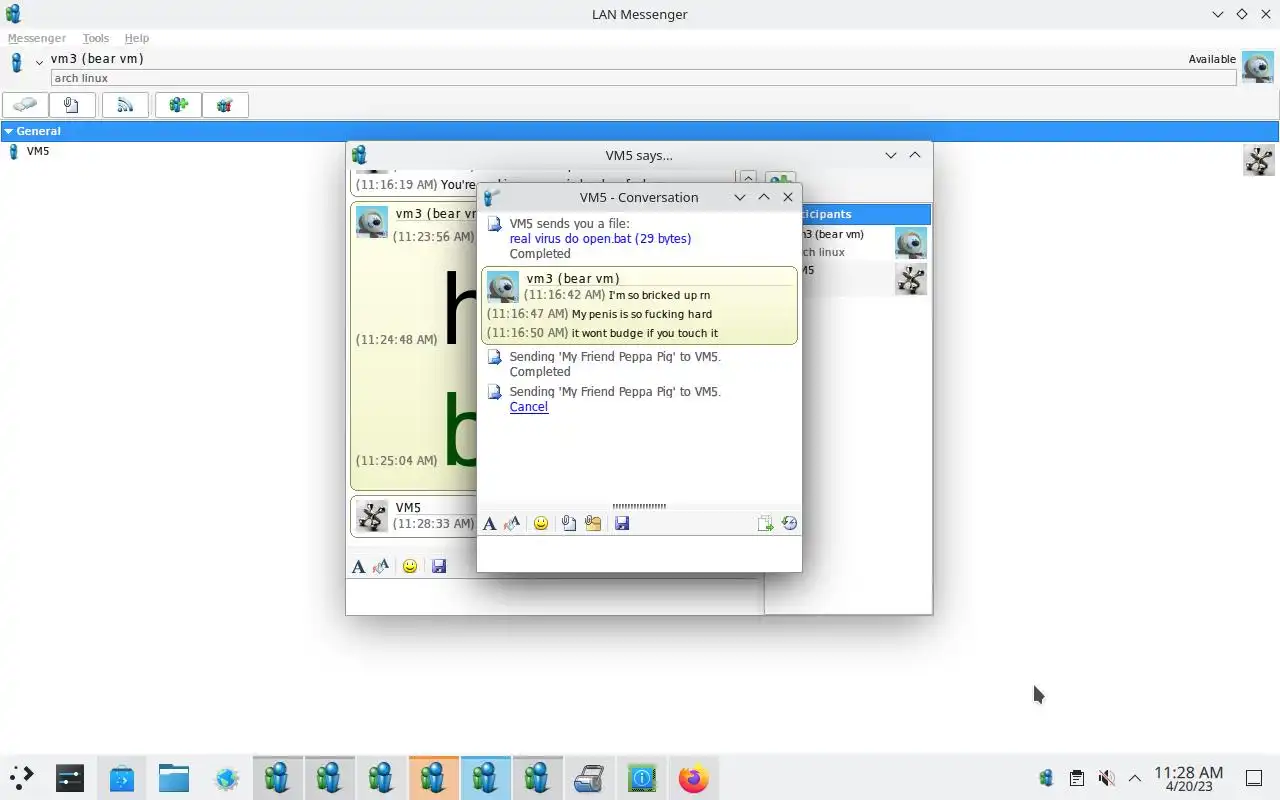Click the add group/contact toolbar icon

tap(178, 105)
